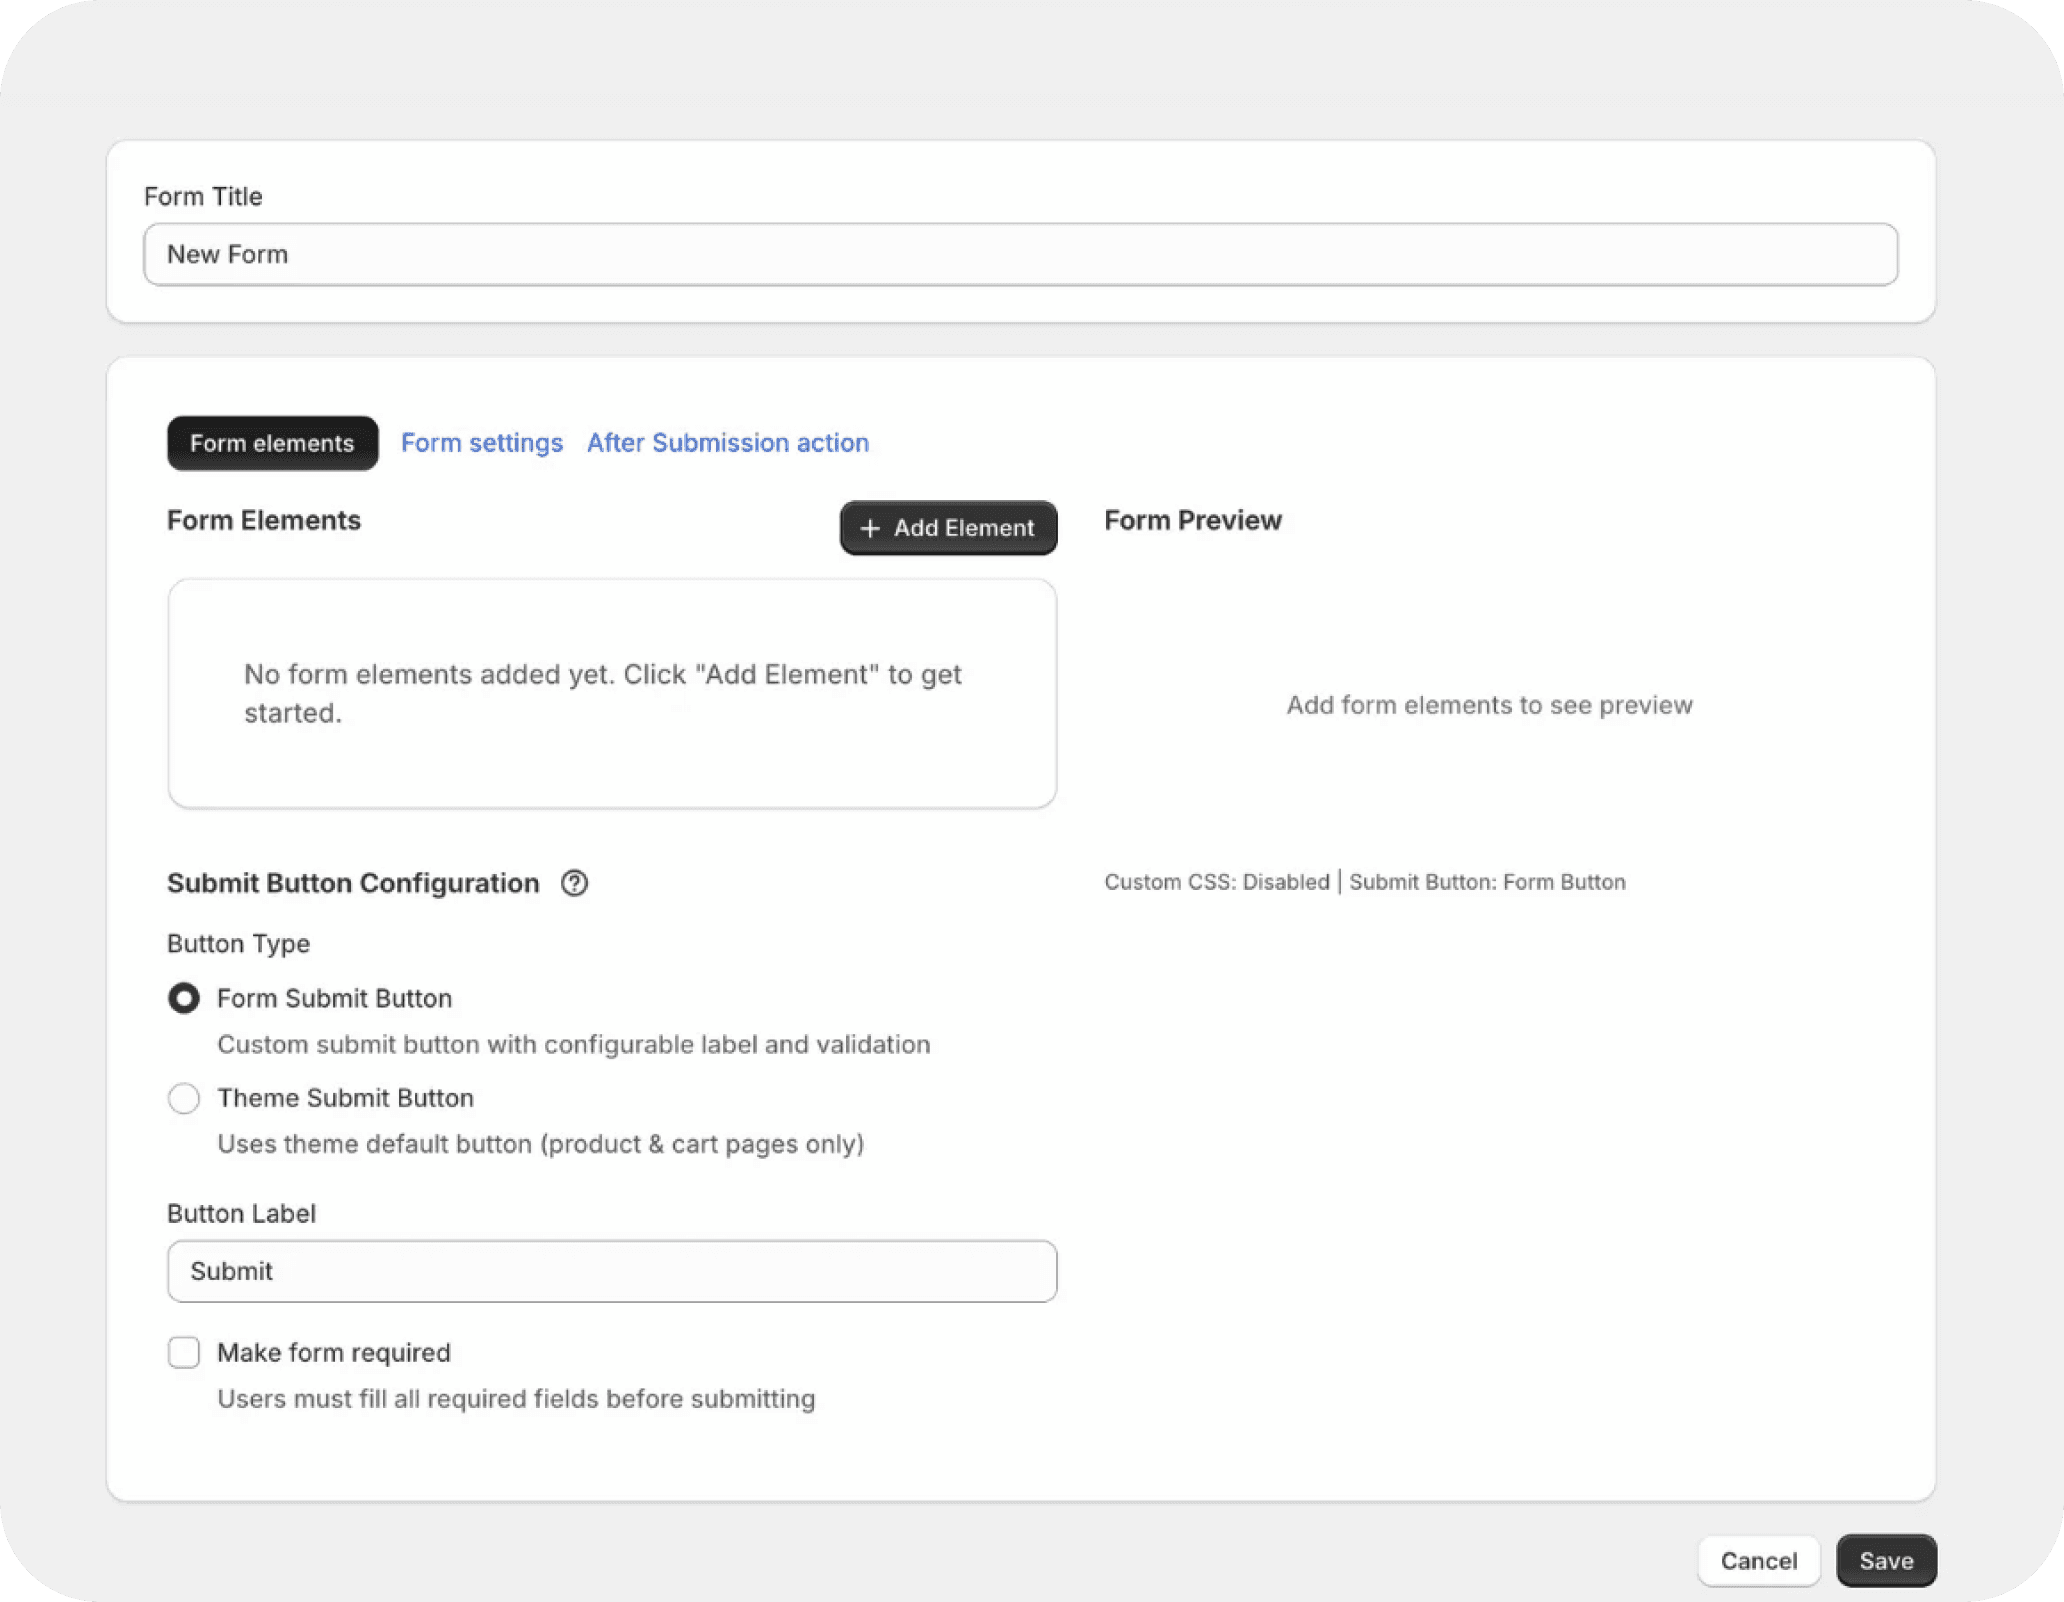Click the Add Element button
Image resolution: width=2064 pixels, height=1602 pixels.
point(946,528)
